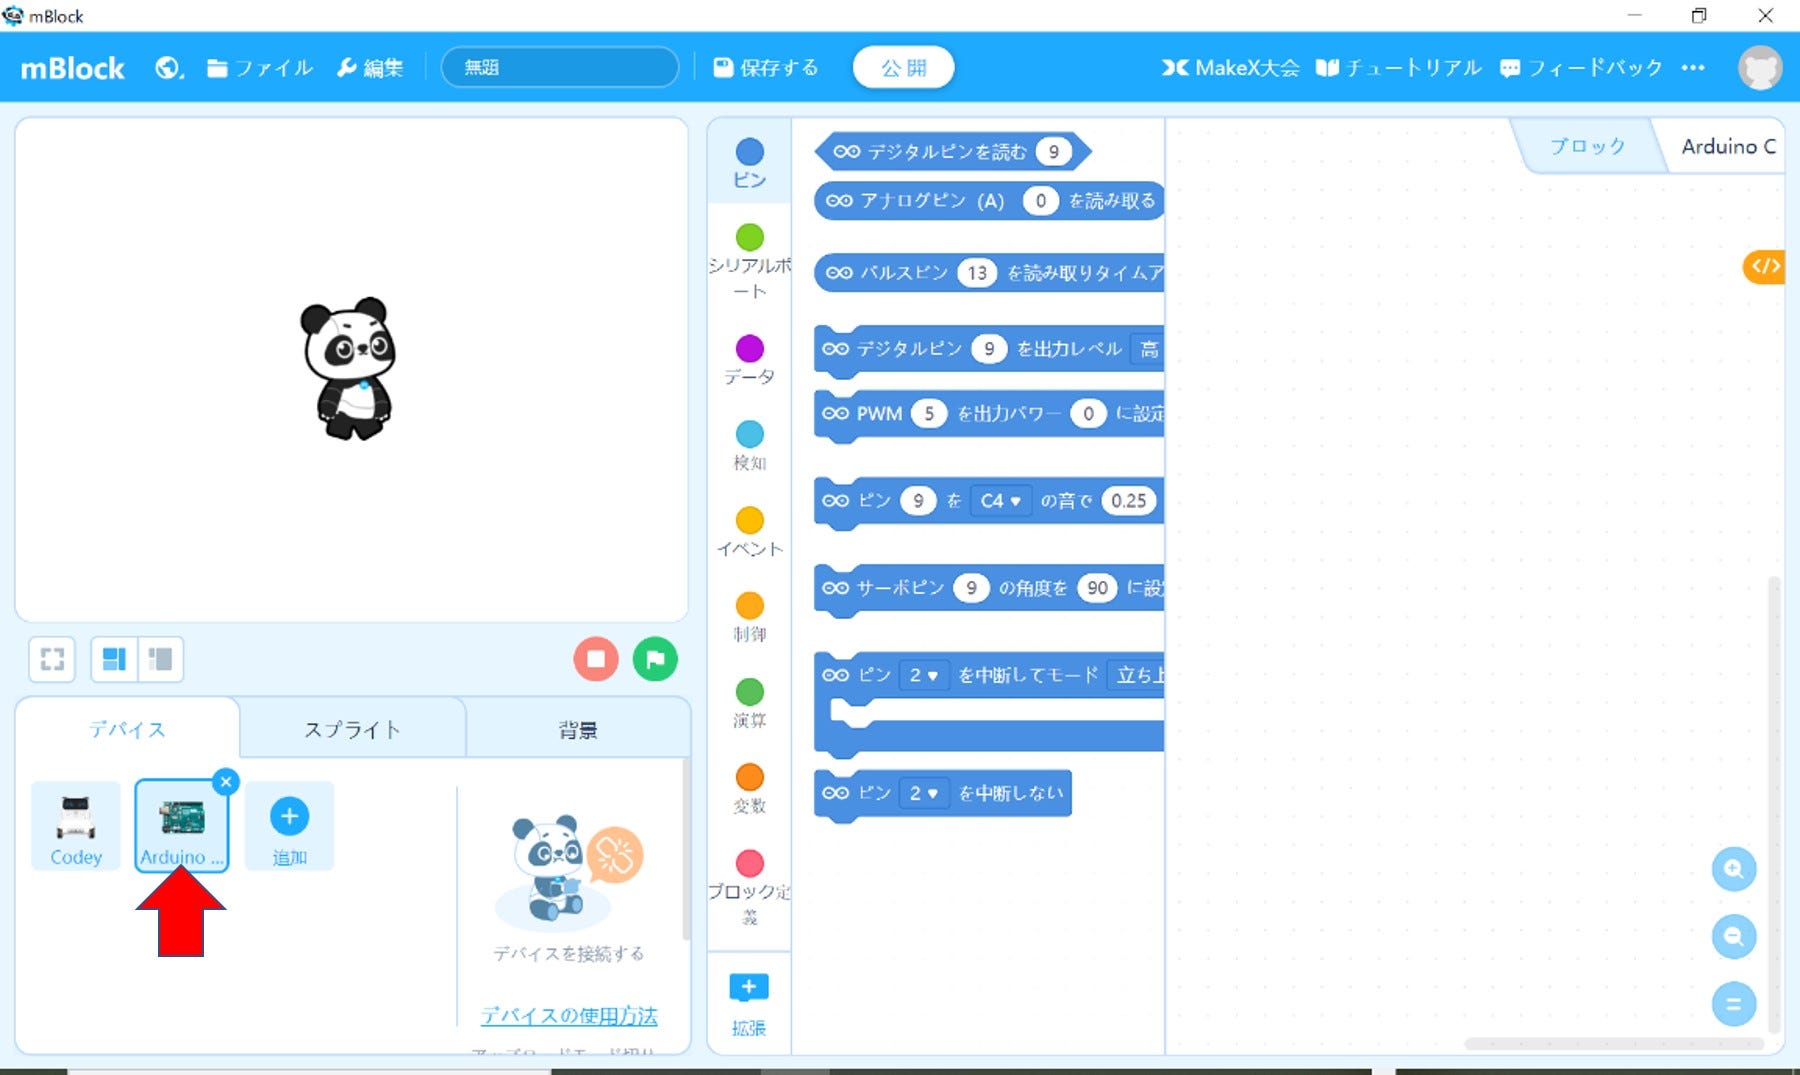Image resolution: width=1800 pixels, height=1075 pixels.
Task: Open the 立ち上 interrupt mode dropdown
Action: [x=1137, y=675]
